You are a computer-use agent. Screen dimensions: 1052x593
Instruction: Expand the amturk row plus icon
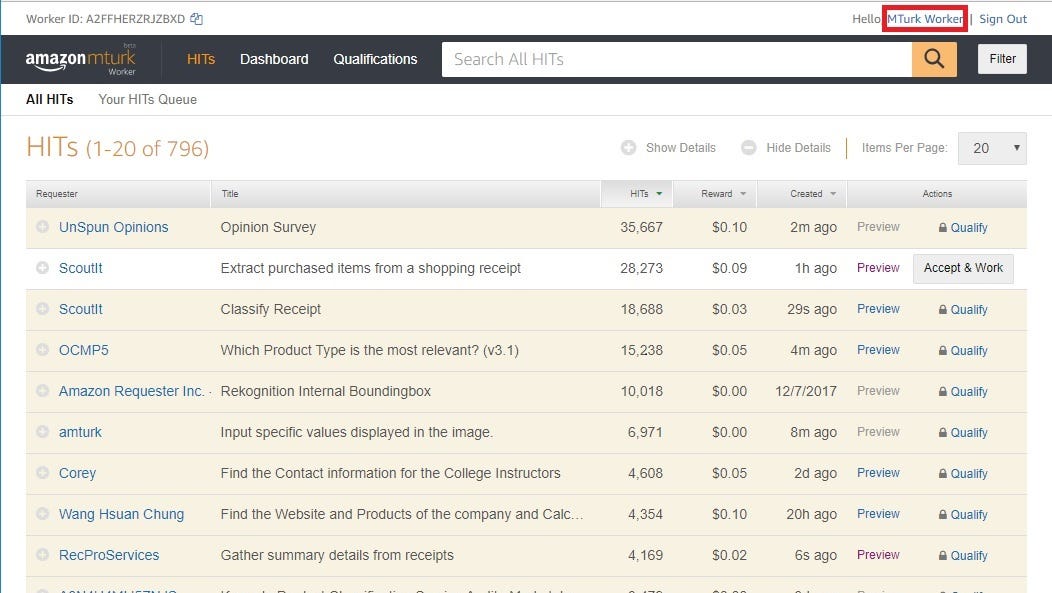42,431
